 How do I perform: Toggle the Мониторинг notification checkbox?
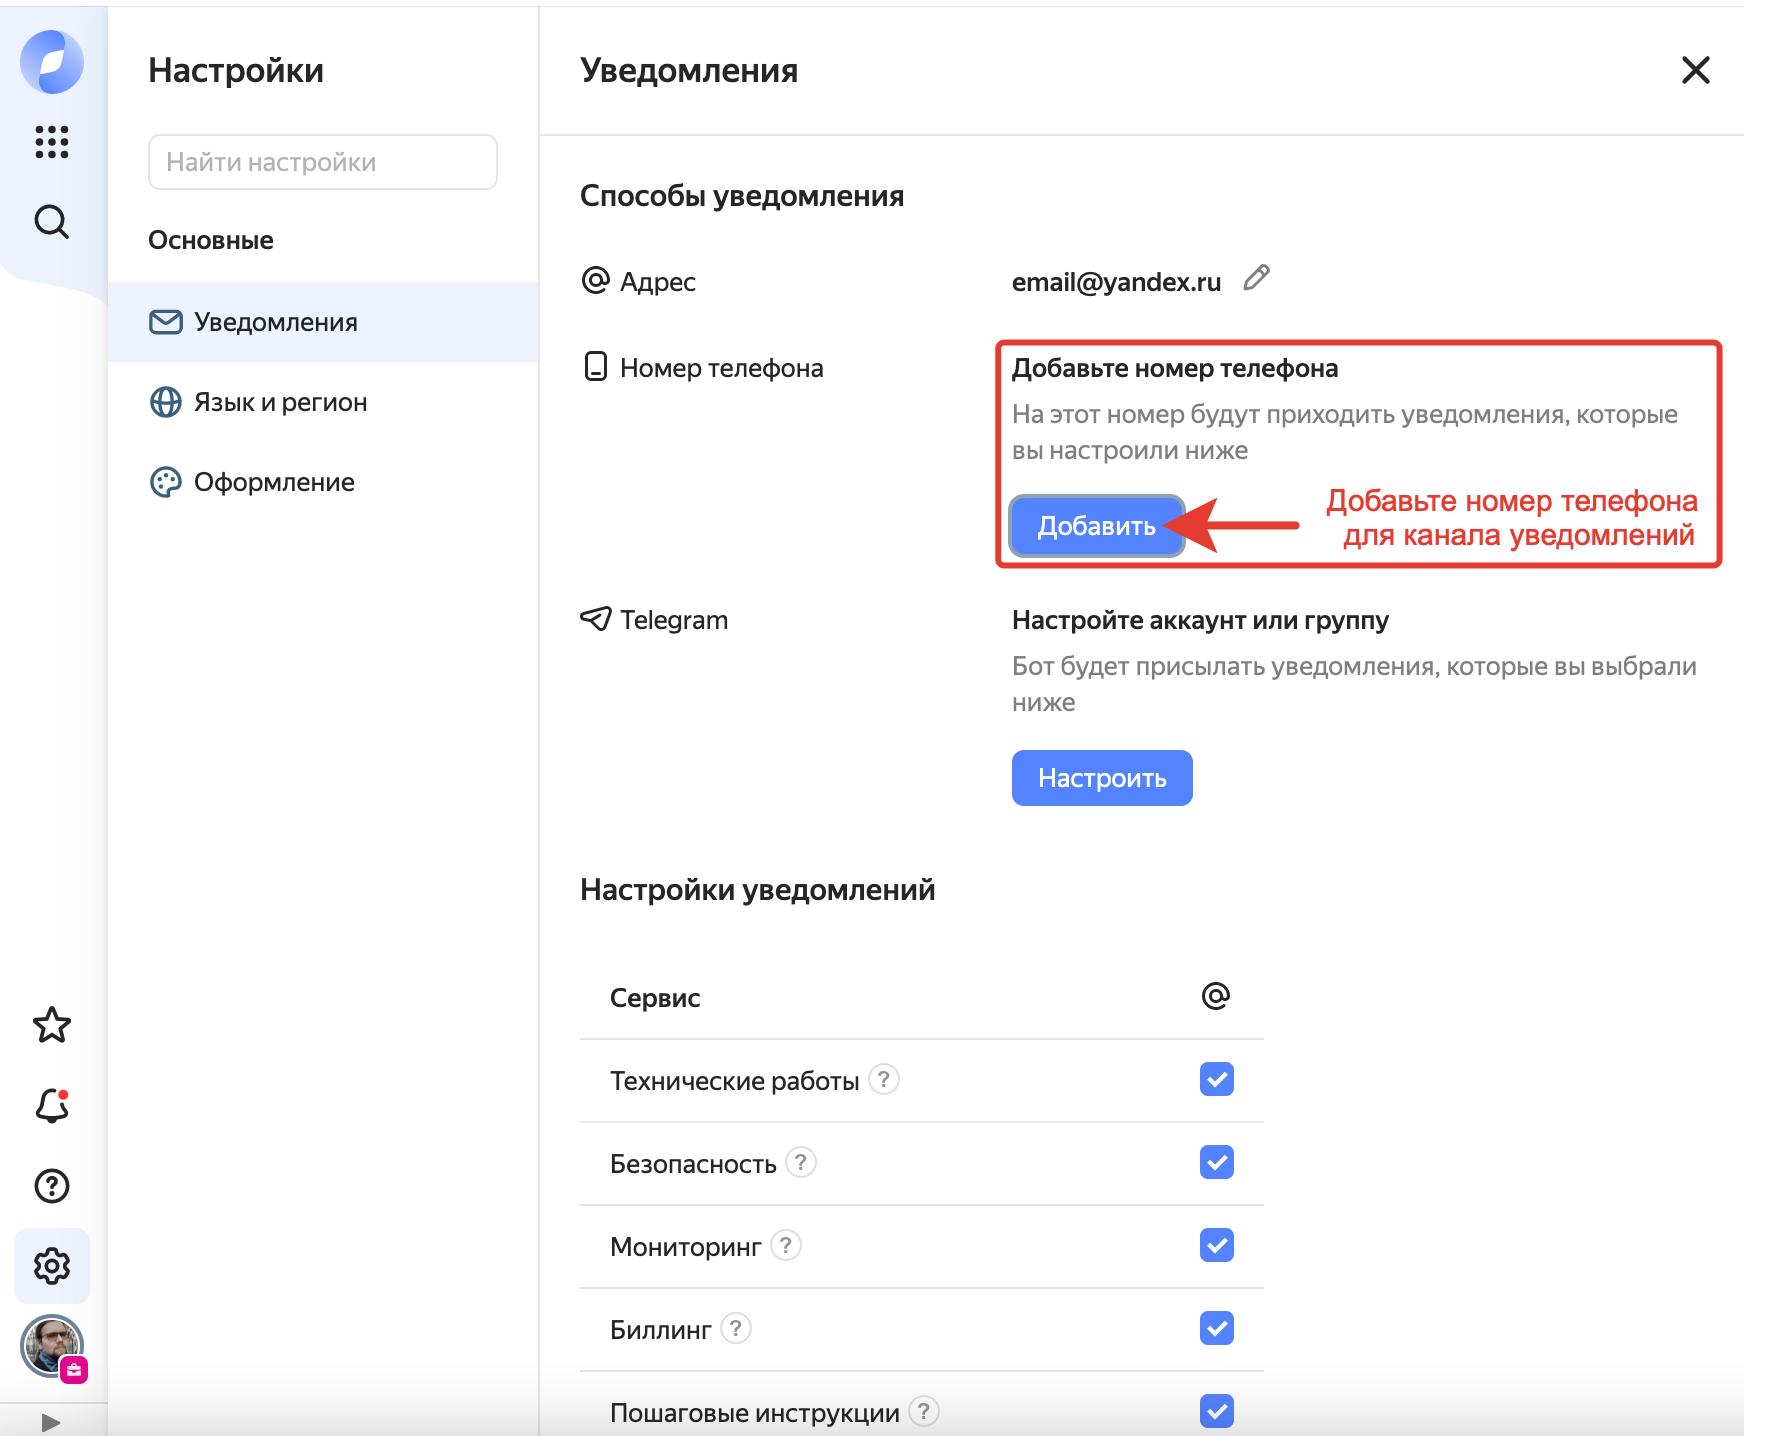[1216, 1246]
